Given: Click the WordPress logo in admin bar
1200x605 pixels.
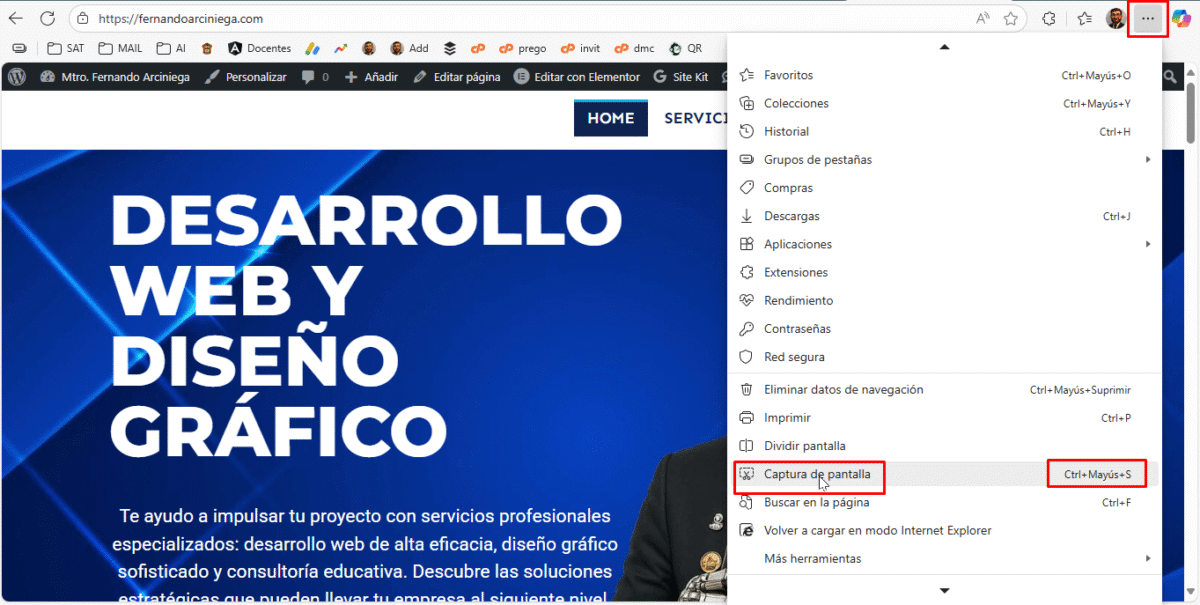Looking at the screenshot, I should pos(16,77).
